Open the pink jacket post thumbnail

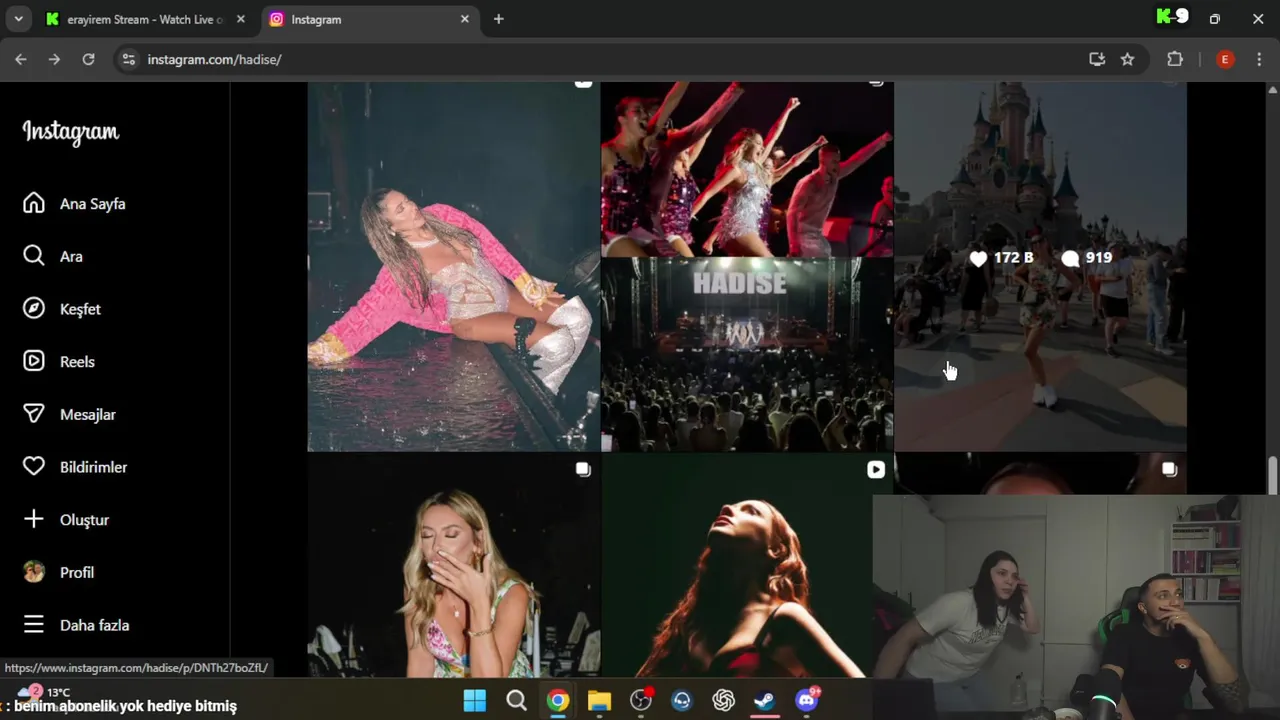pyautogui.click(x=453, y=266)
